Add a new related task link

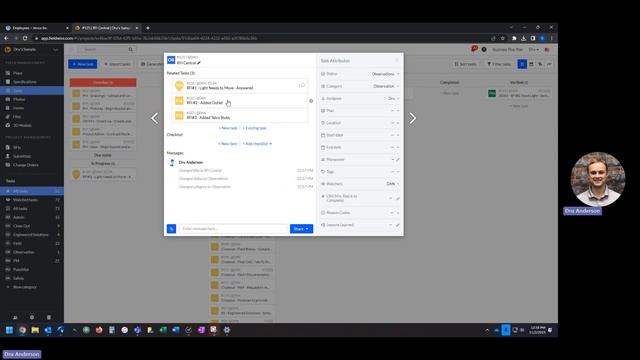click(x=228, y=128)
